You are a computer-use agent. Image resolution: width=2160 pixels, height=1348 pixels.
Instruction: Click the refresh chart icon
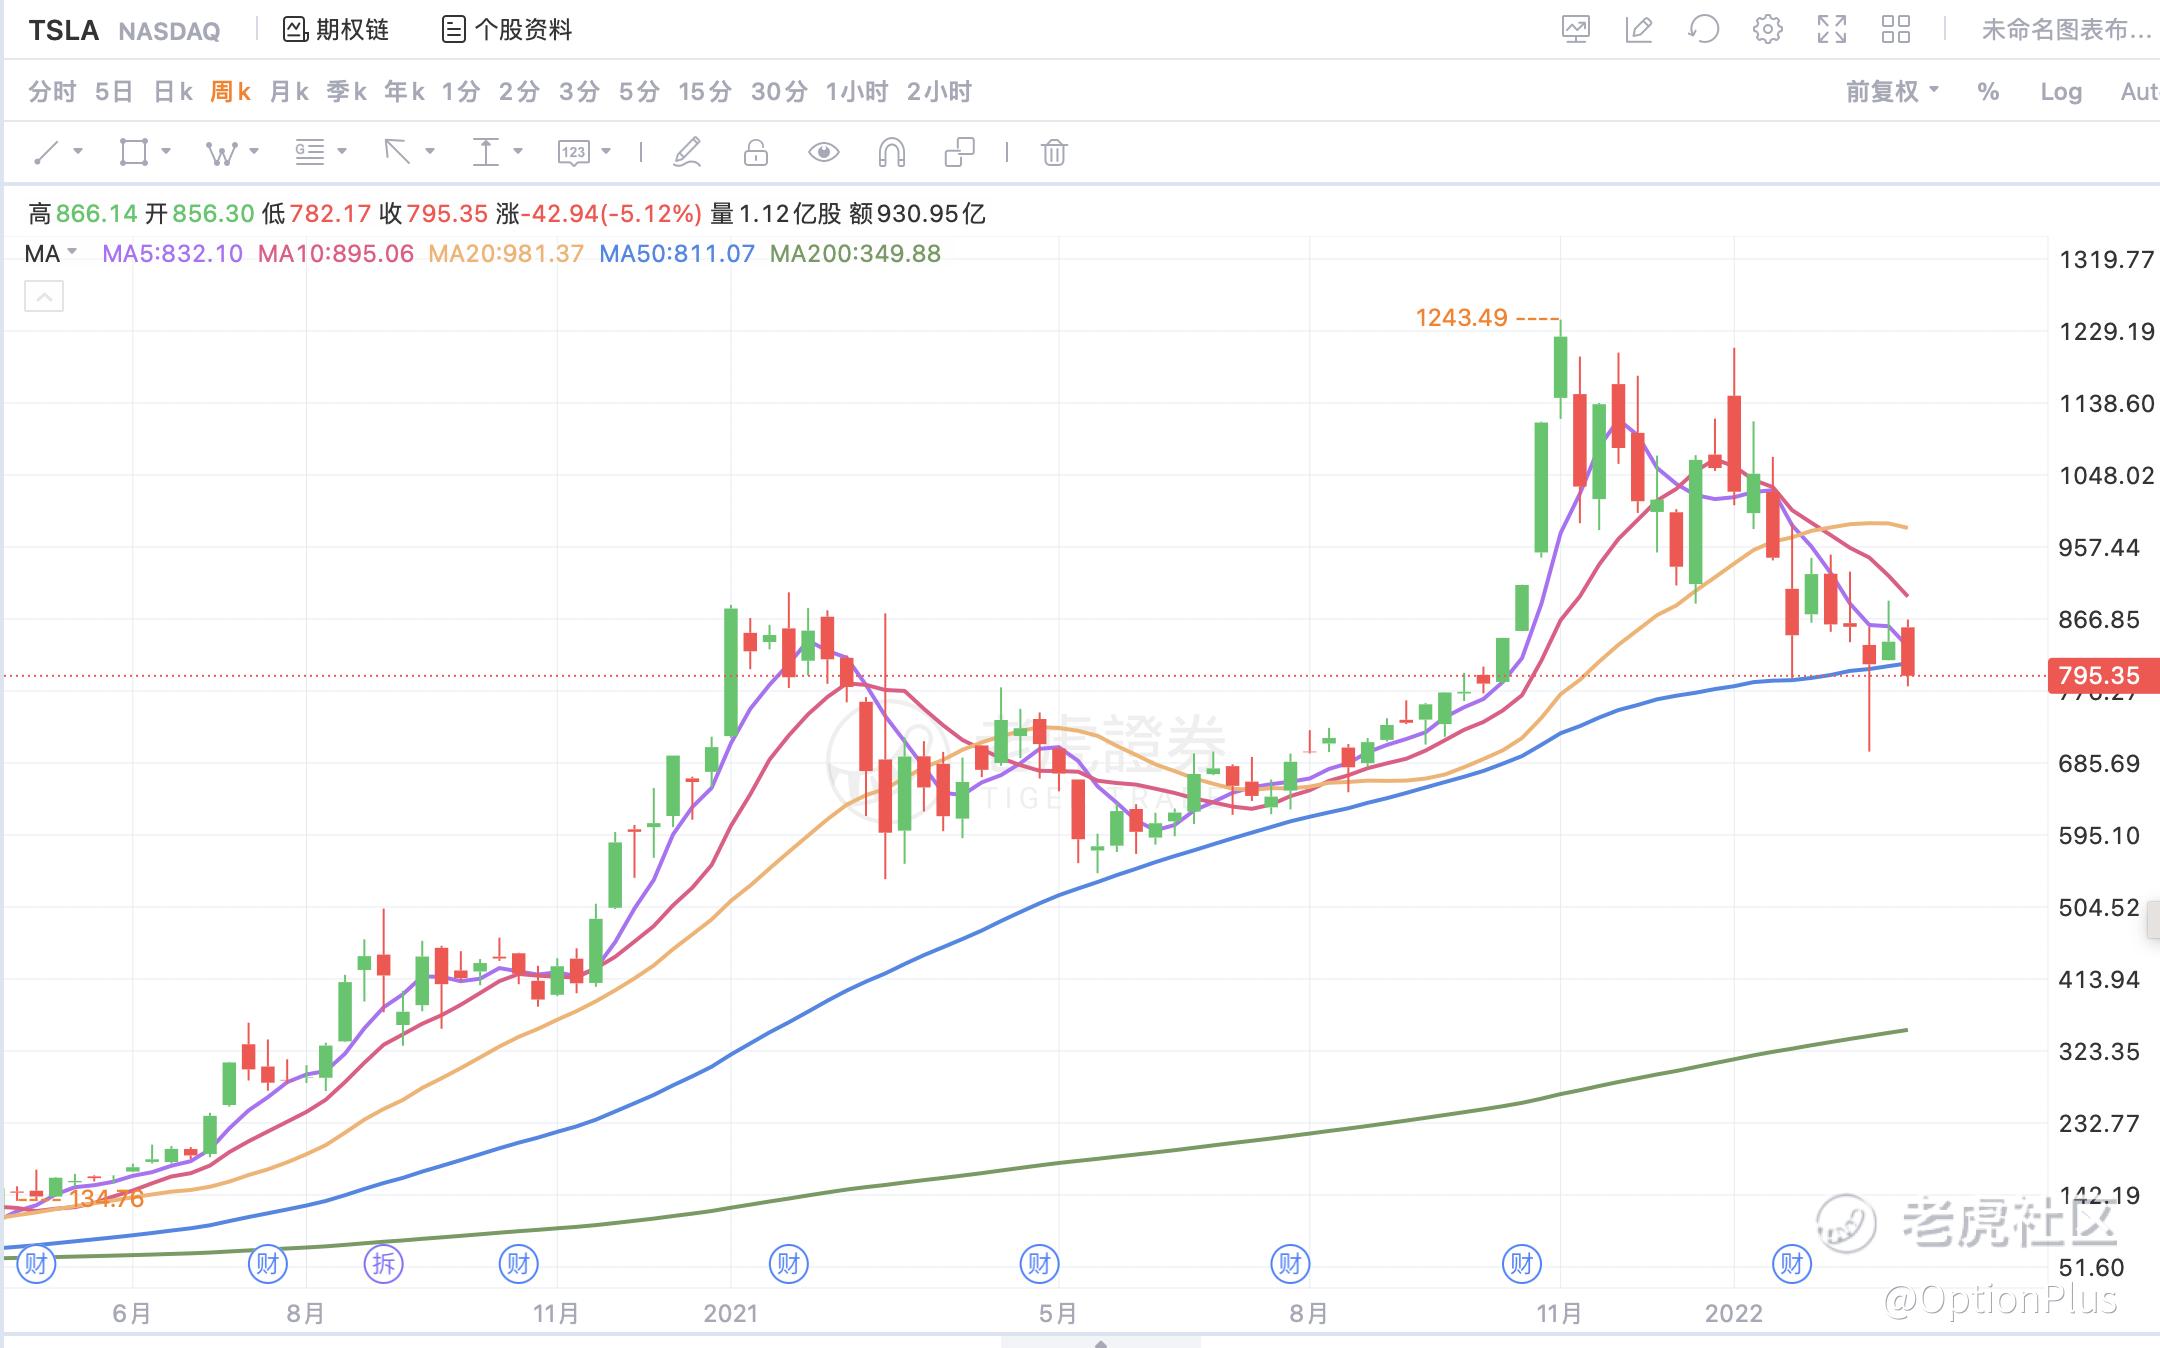point(1703,30)
